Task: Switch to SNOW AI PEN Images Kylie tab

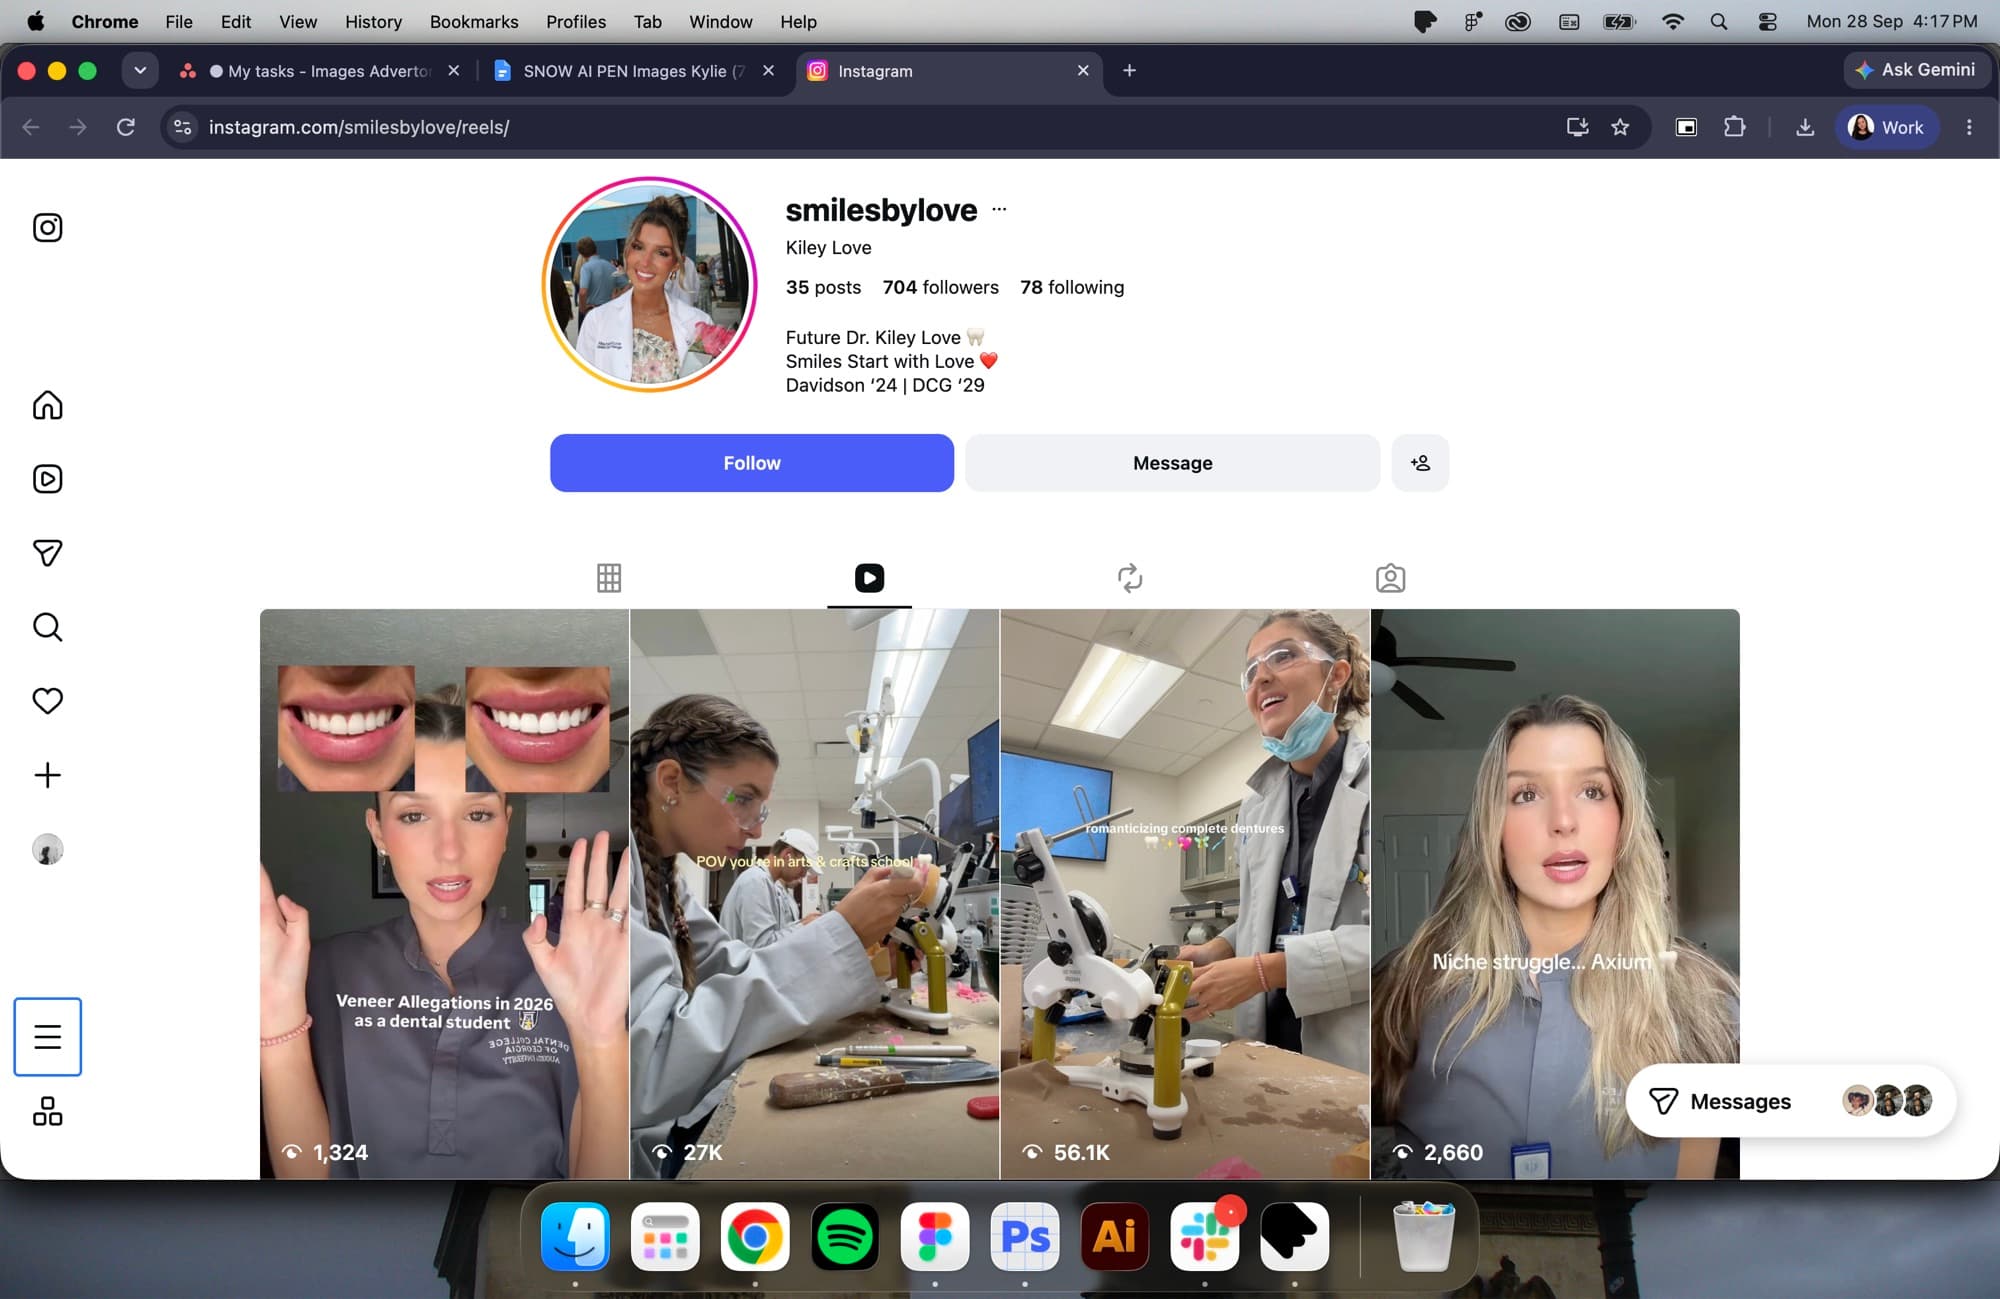Action: [x=633, y=71]
